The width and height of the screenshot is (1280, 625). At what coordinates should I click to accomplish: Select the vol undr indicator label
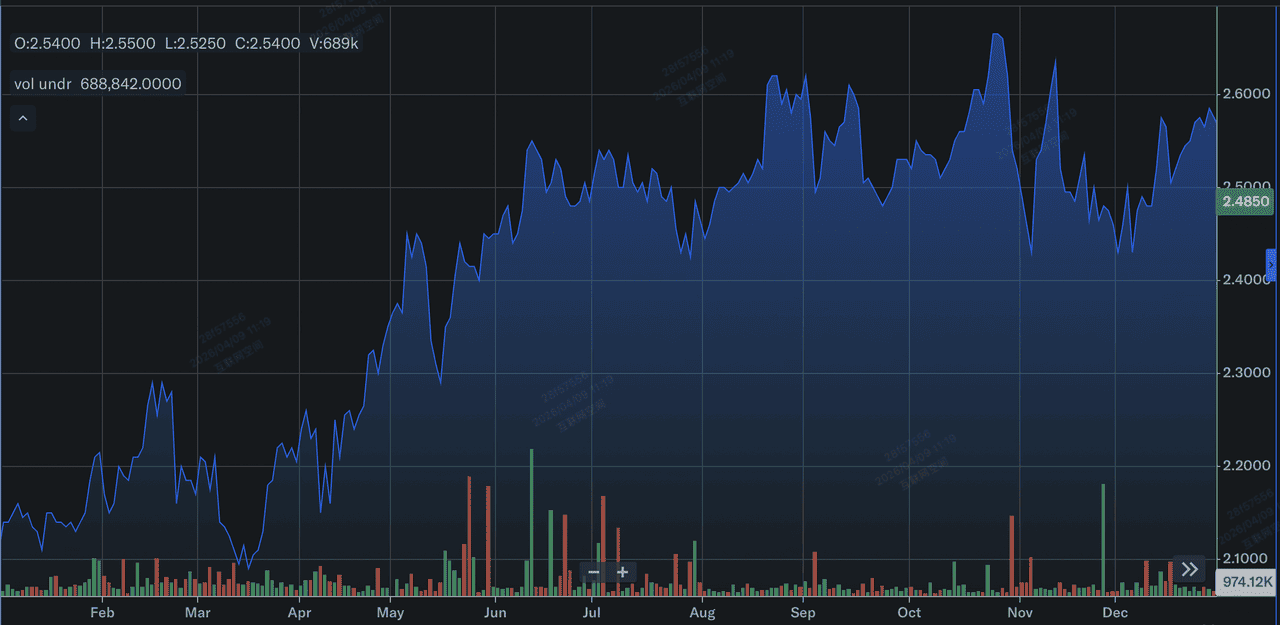[43, 84]
